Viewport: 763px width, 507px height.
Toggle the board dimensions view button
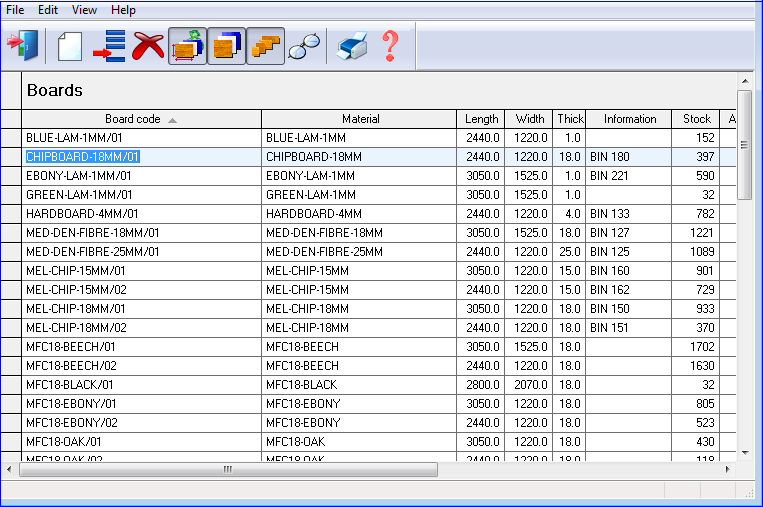click(x=188, y=46)
